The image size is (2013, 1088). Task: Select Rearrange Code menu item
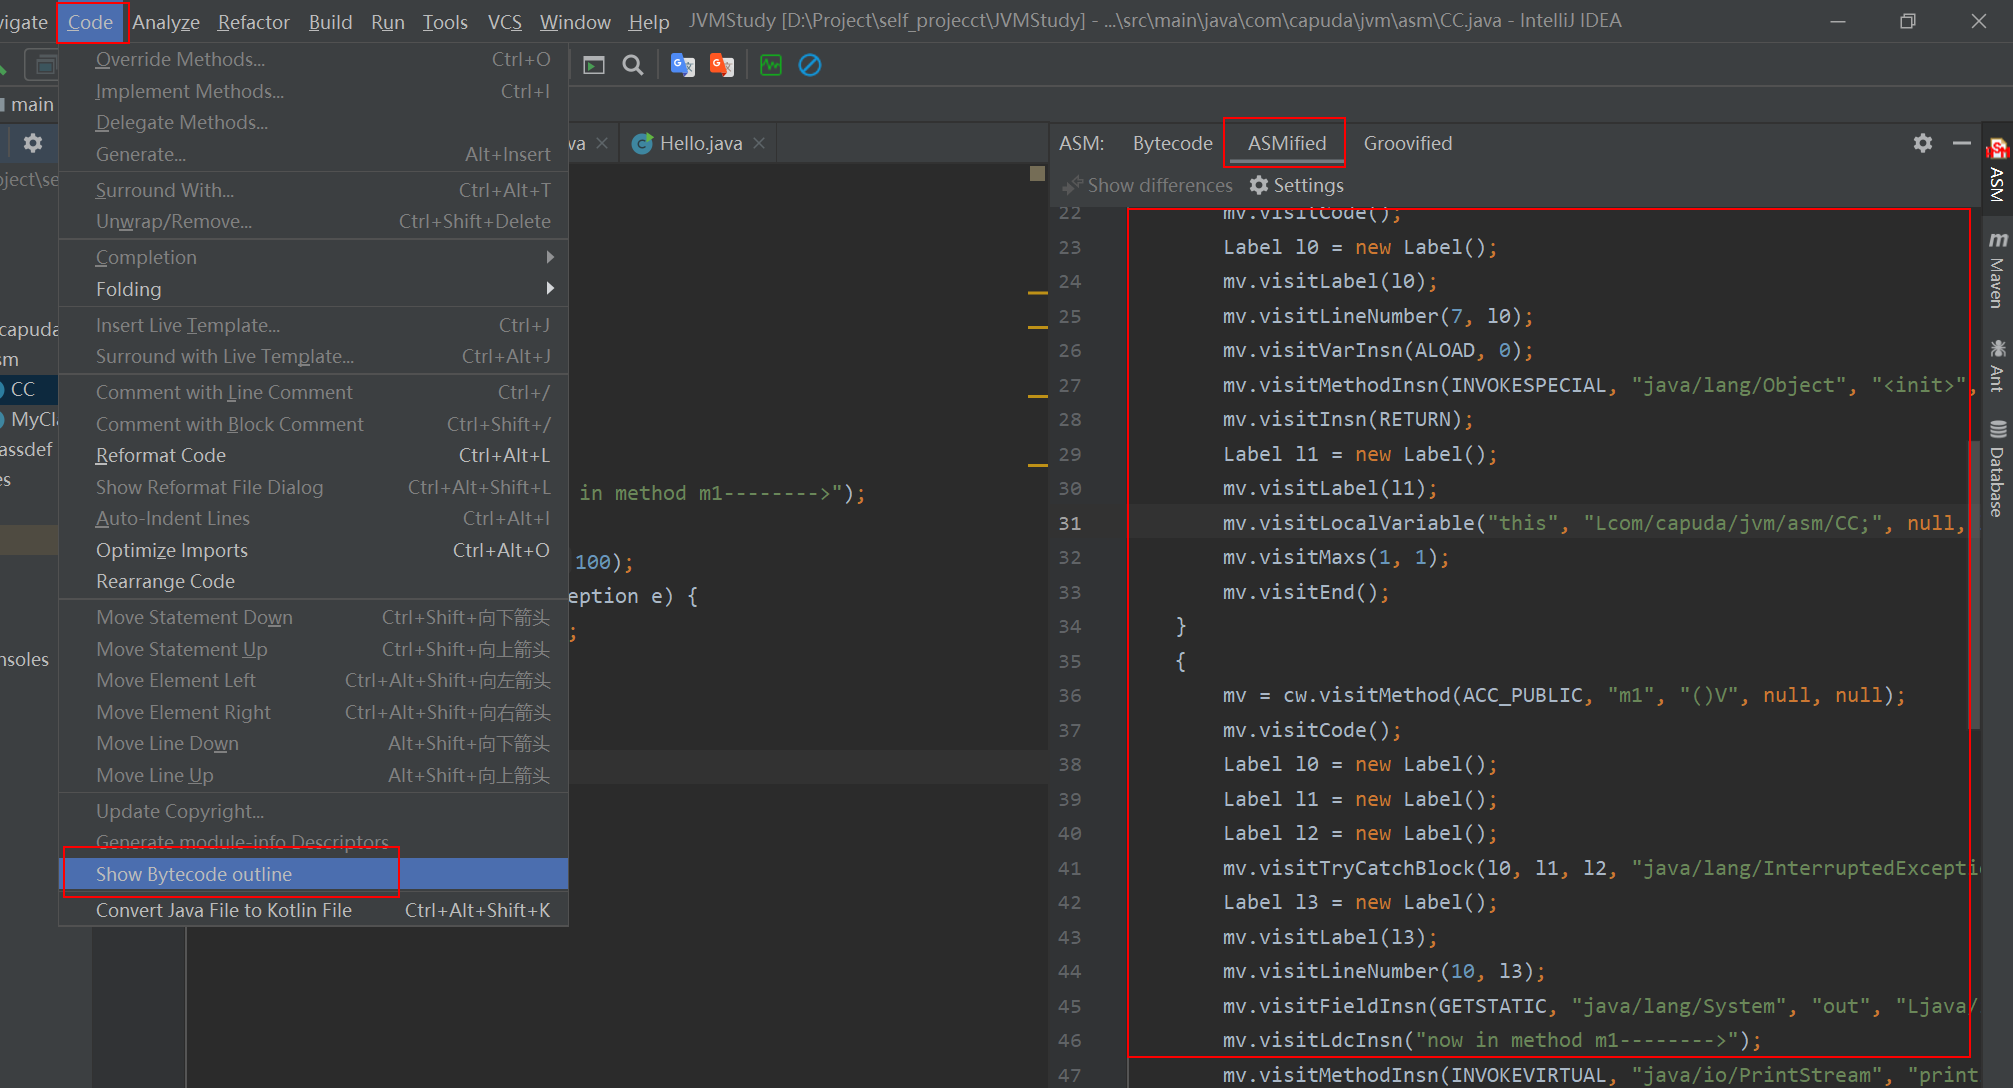tap(314, 581)
